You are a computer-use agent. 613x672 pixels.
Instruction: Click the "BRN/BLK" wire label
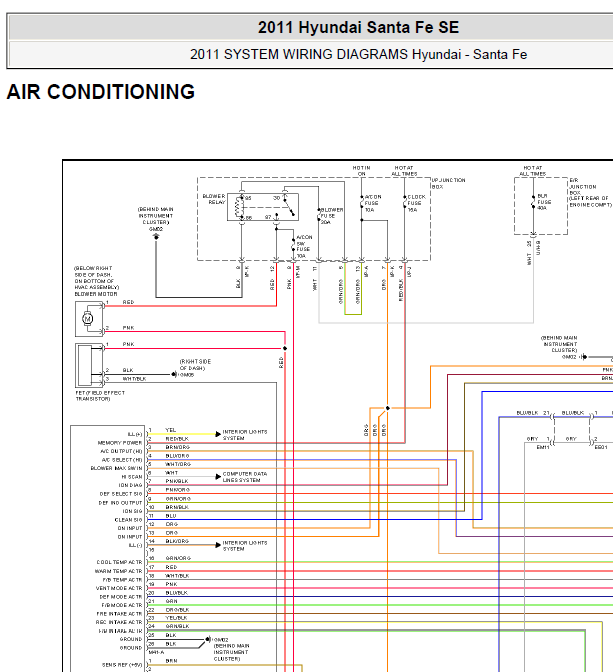177,507
